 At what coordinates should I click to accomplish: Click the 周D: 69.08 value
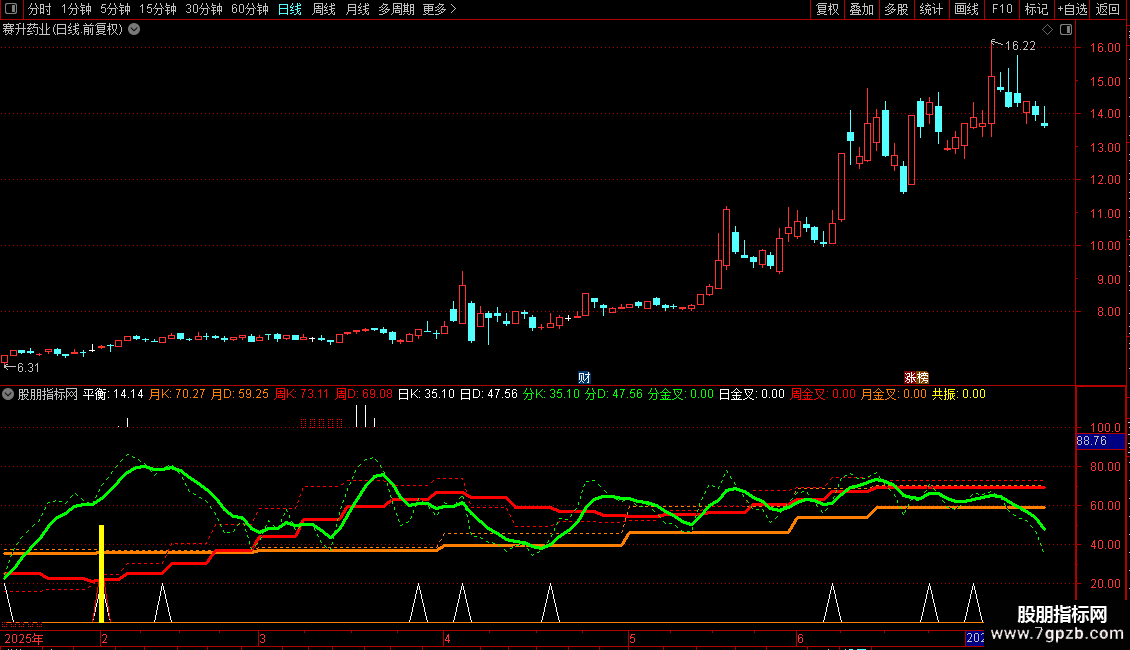(364, 394)
